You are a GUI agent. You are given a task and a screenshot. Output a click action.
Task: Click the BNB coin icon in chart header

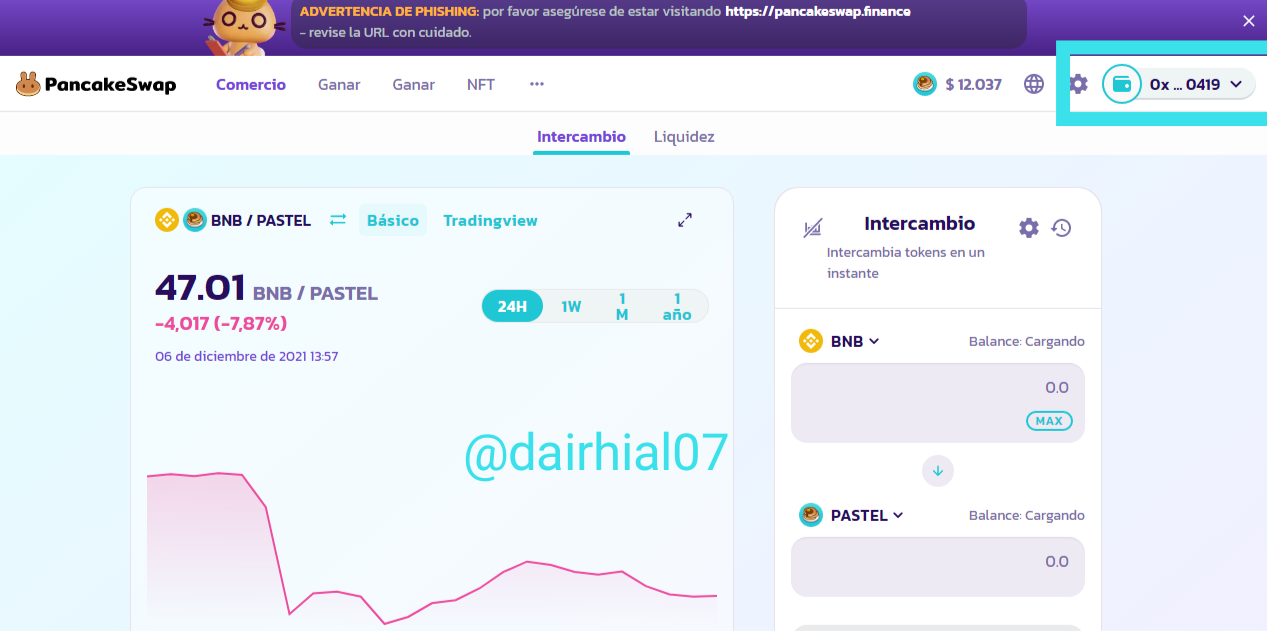point(167,220)
